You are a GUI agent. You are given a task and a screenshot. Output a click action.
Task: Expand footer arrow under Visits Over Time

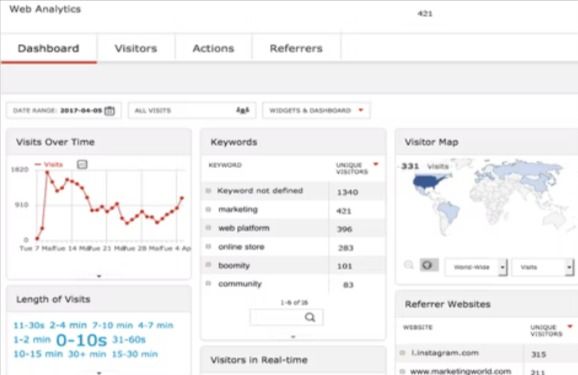tap(99, 276)
